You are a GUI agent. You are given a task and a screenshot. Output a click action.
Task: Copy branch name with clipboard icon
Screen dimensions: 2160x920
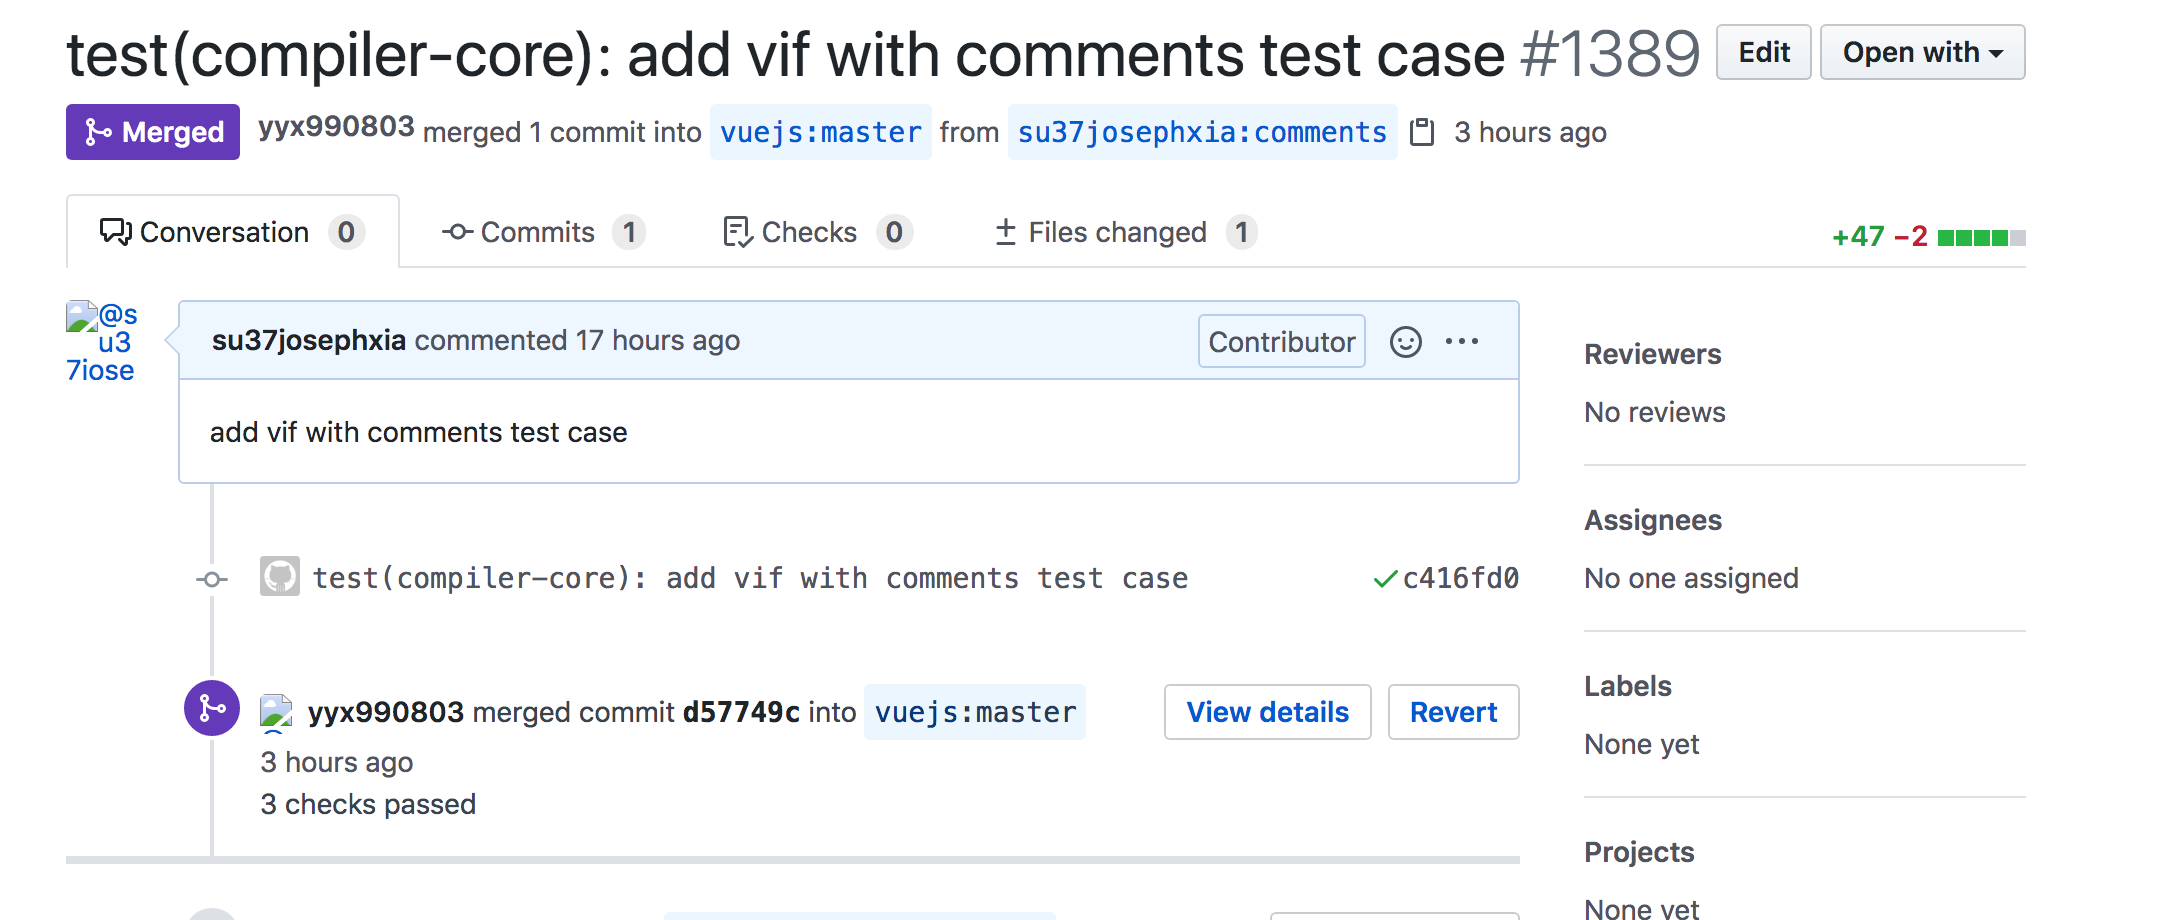pos(1421,132)
